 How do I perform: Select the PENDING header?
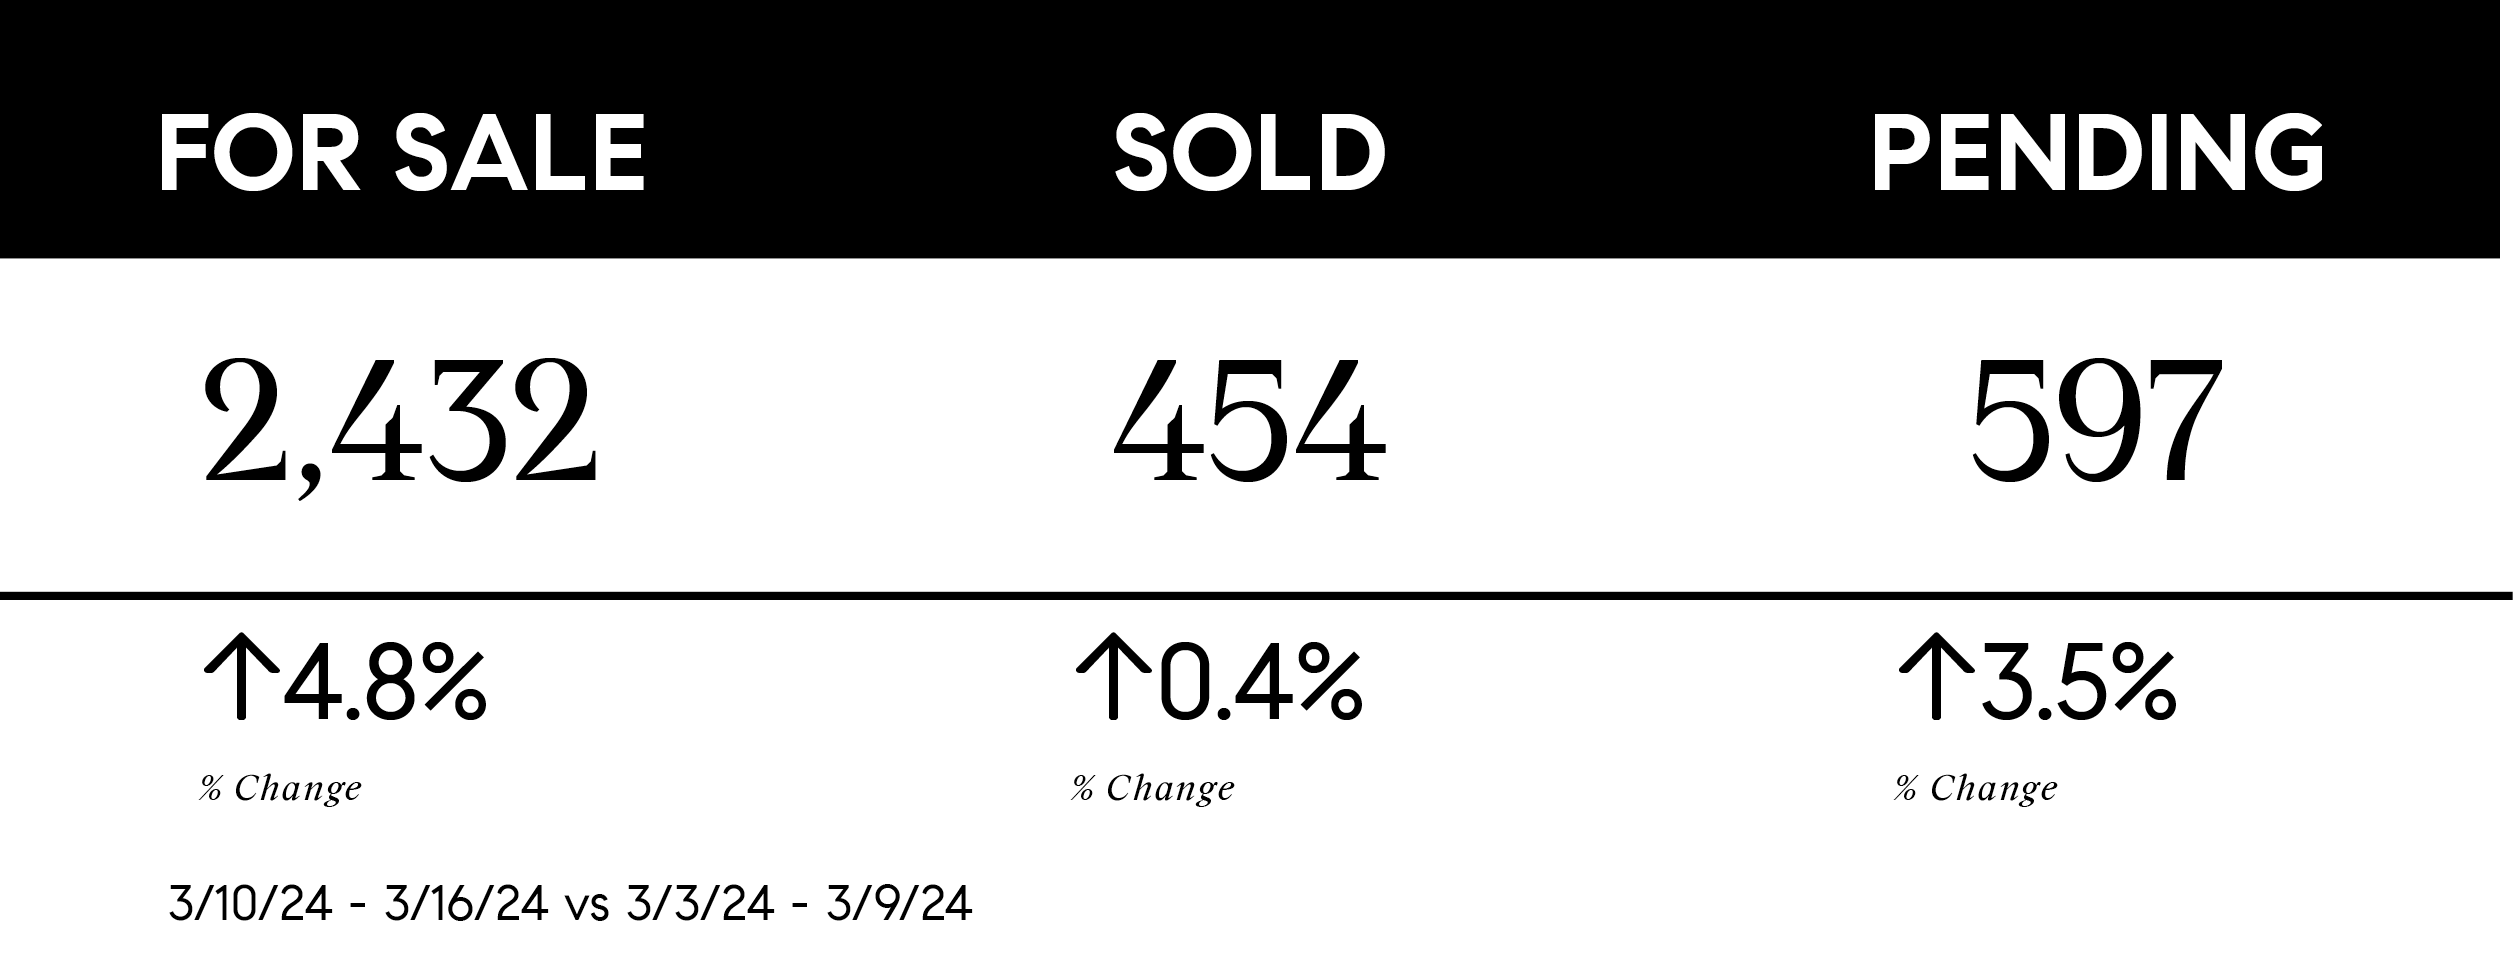(x=2098, y=154)
